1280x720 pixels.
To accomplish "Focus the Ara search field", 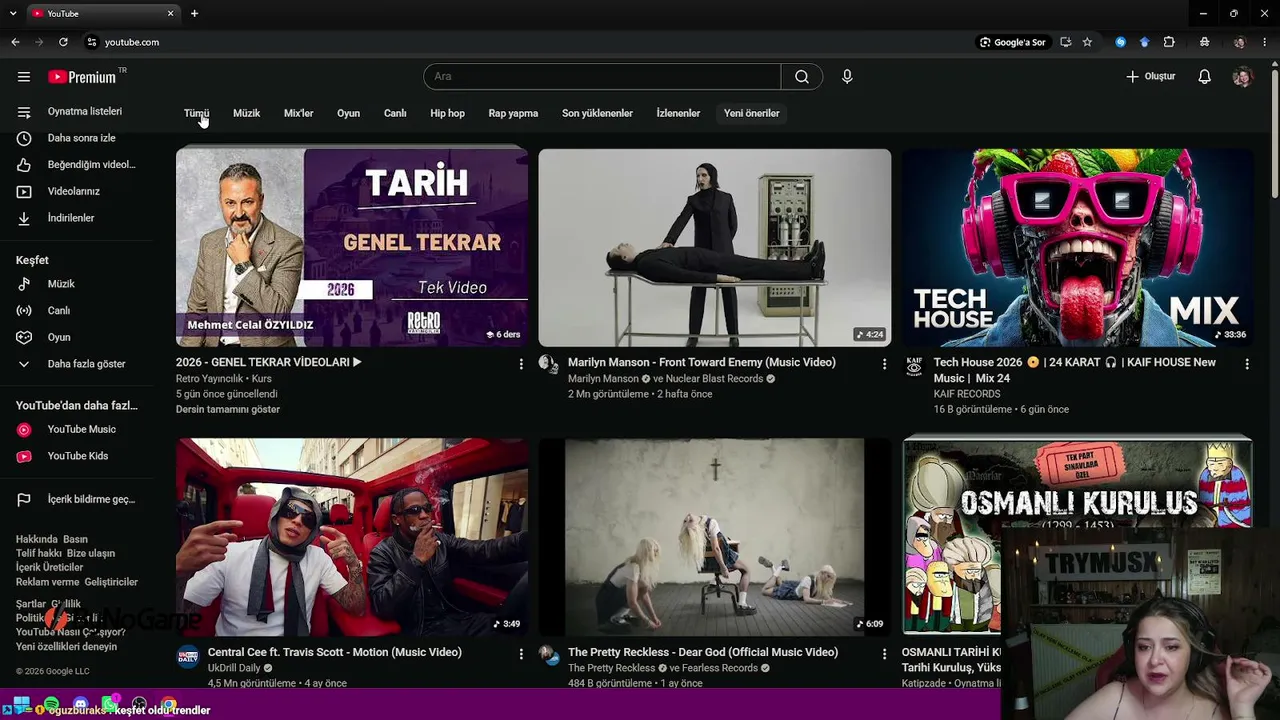I will [x=602, y=77].
